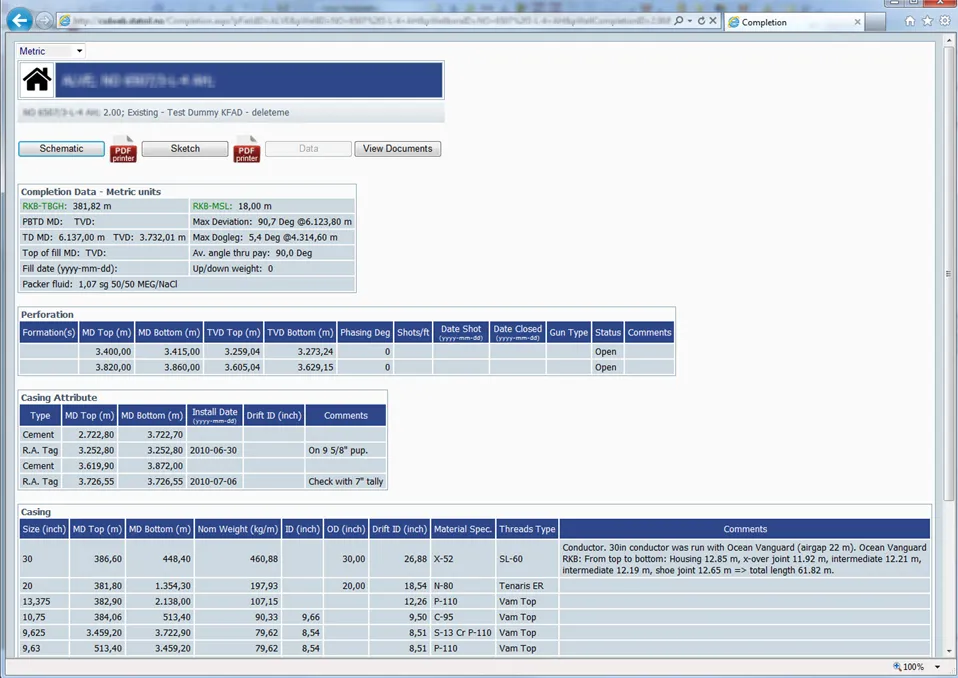This screenshot has width=958, height=678.
Task: Open browser Tools with the gear icon
Action: 943,20
